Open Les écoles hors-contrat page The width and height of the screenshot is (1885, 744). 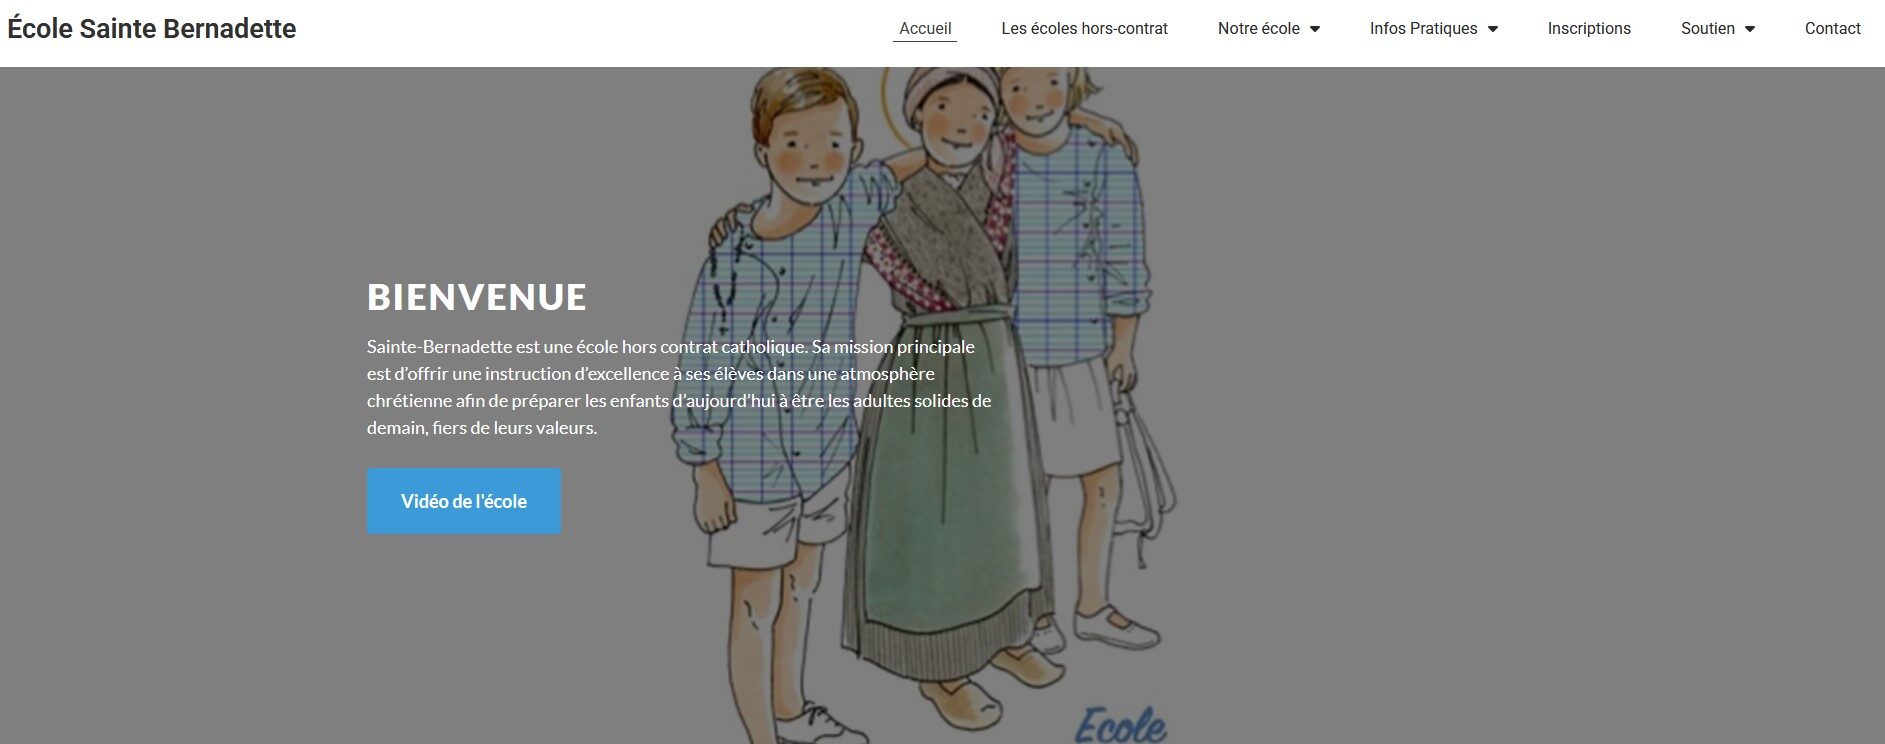pos(1084,29)
